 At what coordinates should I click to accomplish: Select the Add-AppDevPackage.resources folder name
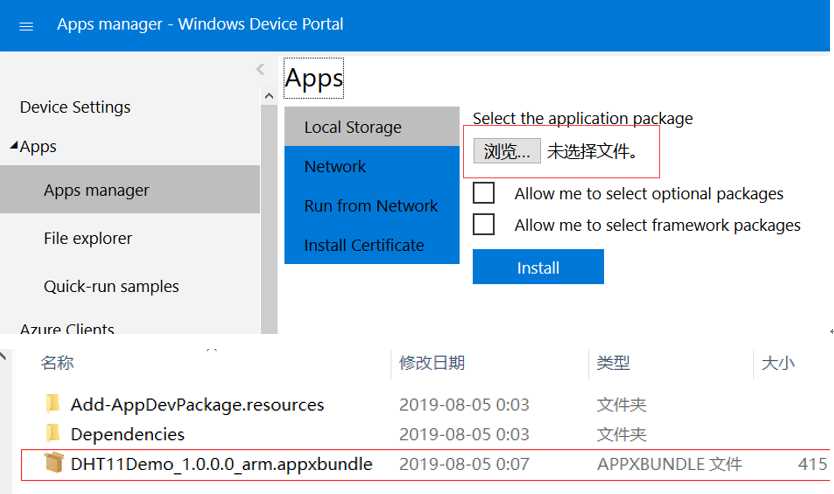197,405
